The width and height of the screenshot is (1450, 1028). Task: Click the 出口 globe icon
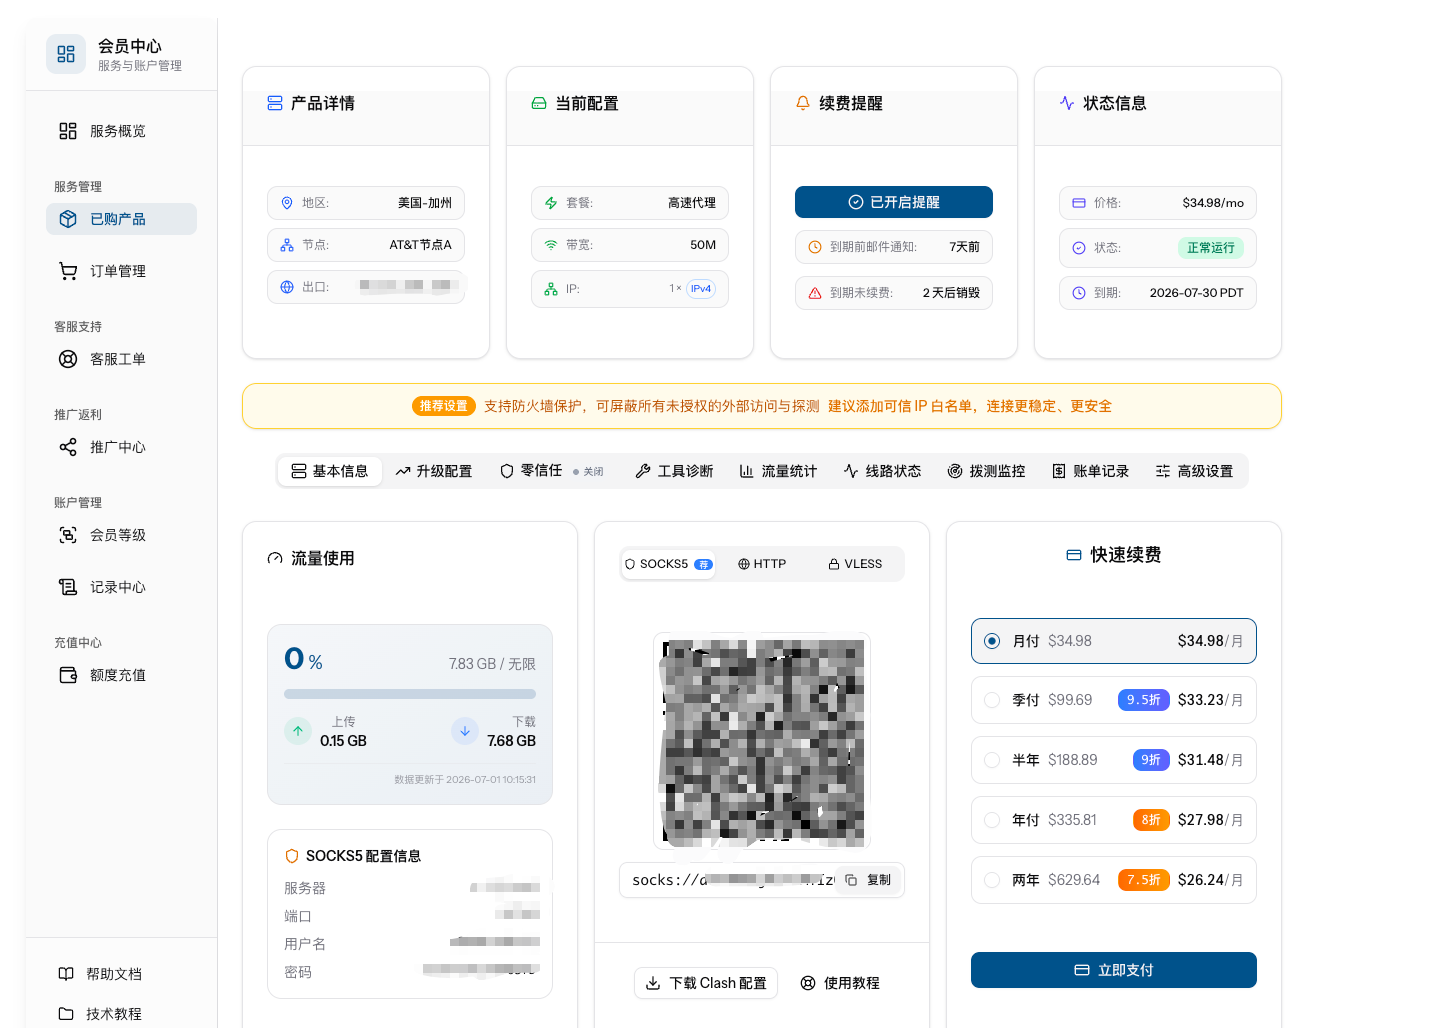click(287, 287)
